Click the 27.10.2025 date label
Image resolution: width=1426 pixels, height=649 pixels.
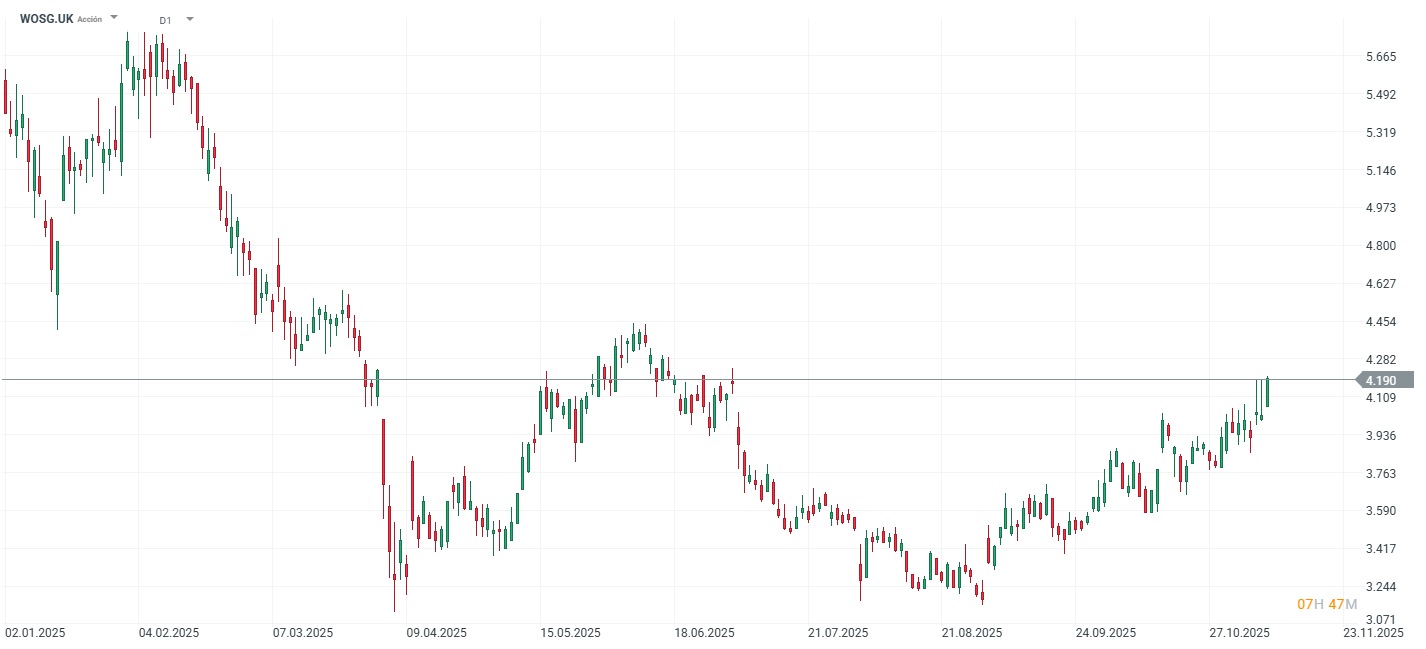click(1239, 633)
